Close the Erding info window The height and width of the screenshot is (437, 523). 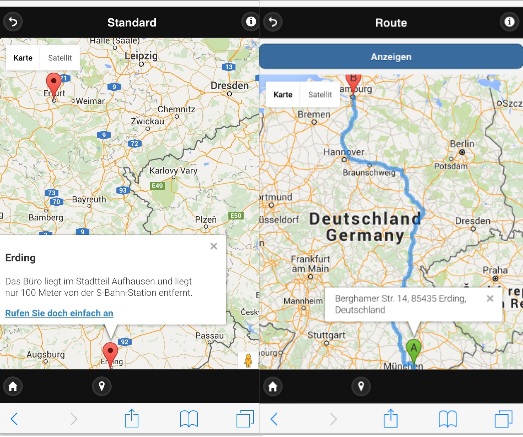[x=214, y=246]
